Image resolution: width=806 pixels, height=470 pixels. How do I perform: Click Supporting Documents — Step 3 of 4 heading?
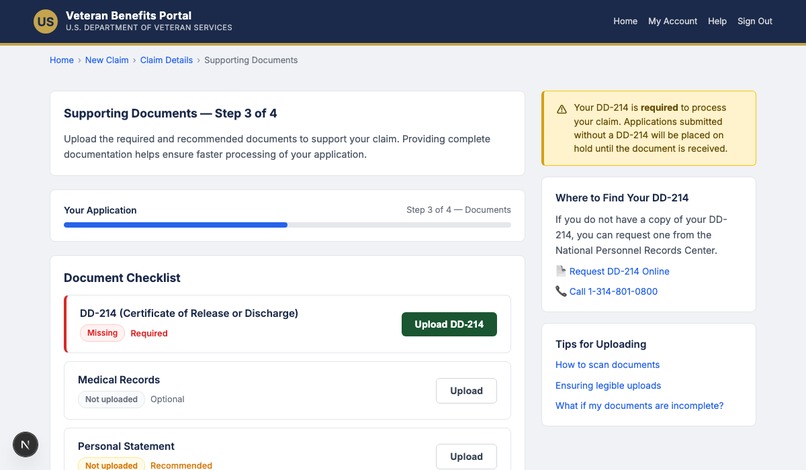click(170, 113)
